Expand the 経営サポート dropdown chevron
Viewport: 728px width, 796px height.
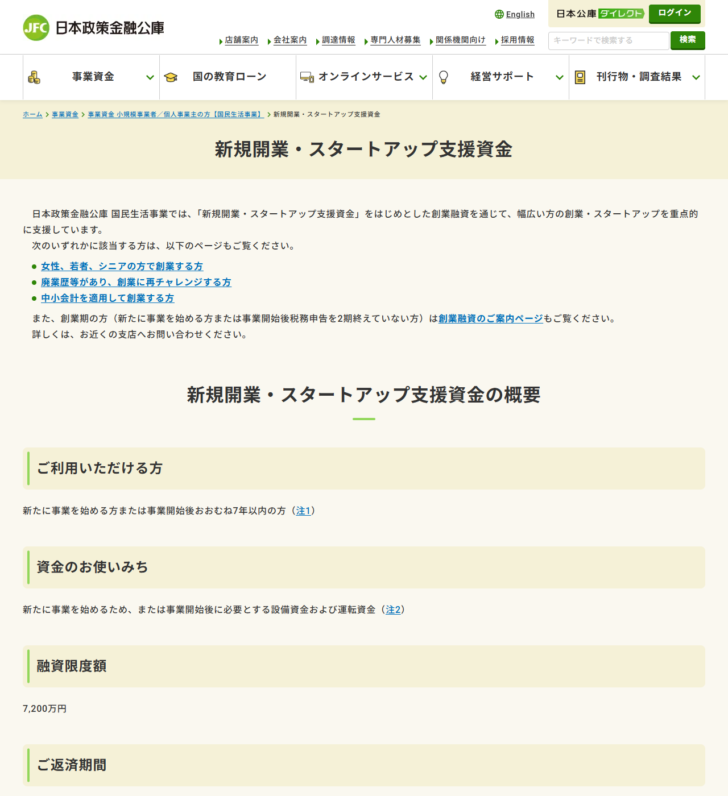559,78
